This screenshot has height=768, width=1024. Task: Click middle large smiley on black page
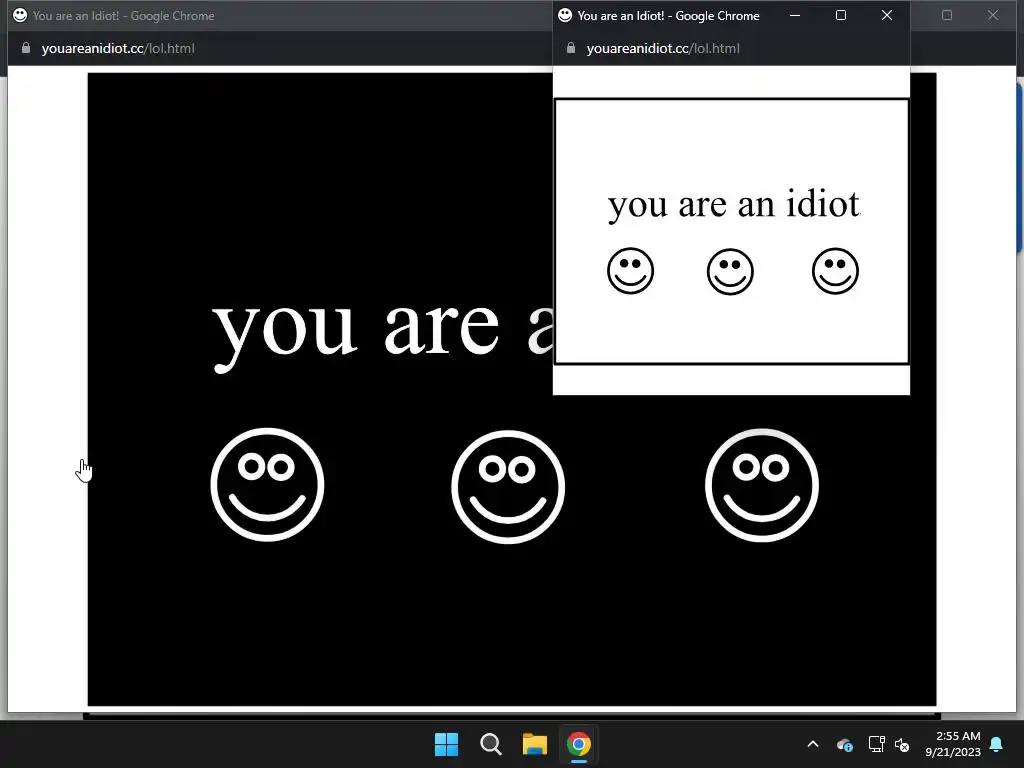pyautogui.click(x=508, y=487)
